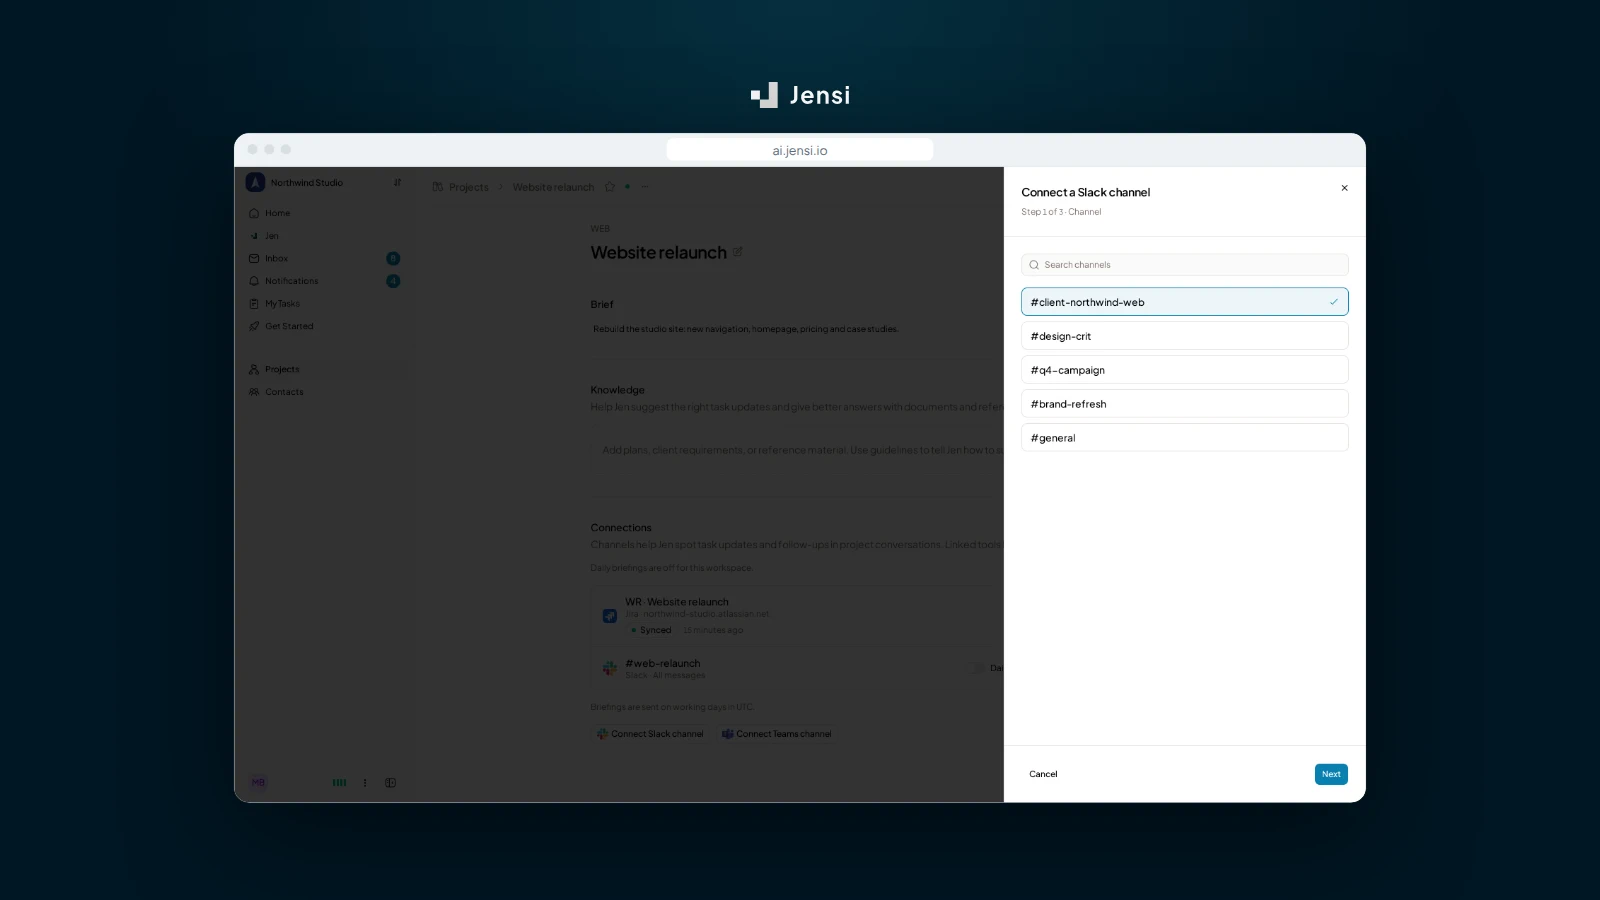
Task: Select the #brand-refresh channel
Action: tap(1184, 404)
